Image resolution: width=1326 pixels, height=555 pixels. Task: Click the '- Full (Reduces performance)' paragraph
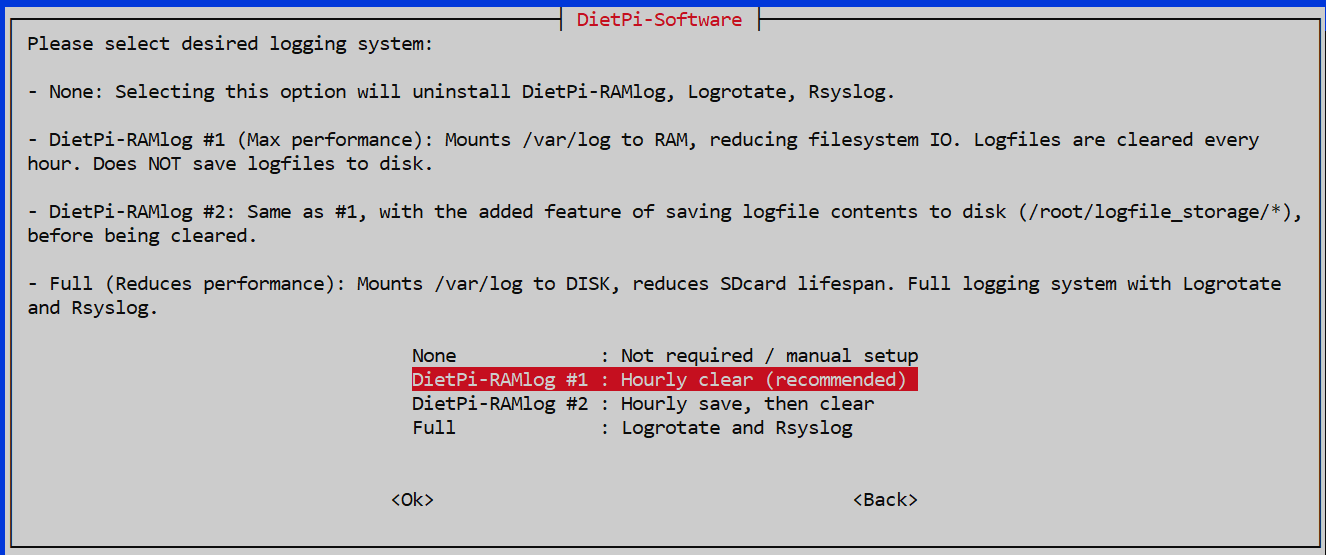pyautogui.click(x=654, y=296)
